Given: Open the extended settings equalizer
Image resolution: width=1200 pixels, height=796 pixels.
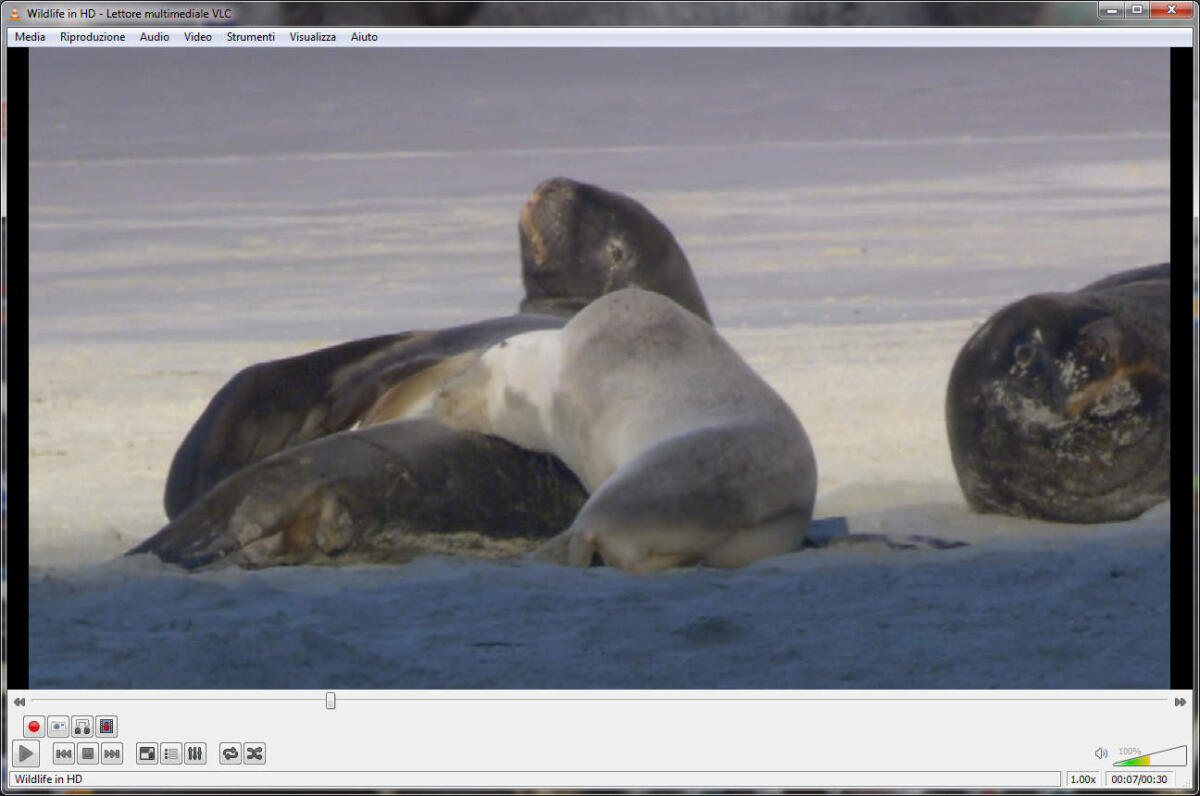Looking at the screenshot, I should click(x=194, y=753).
